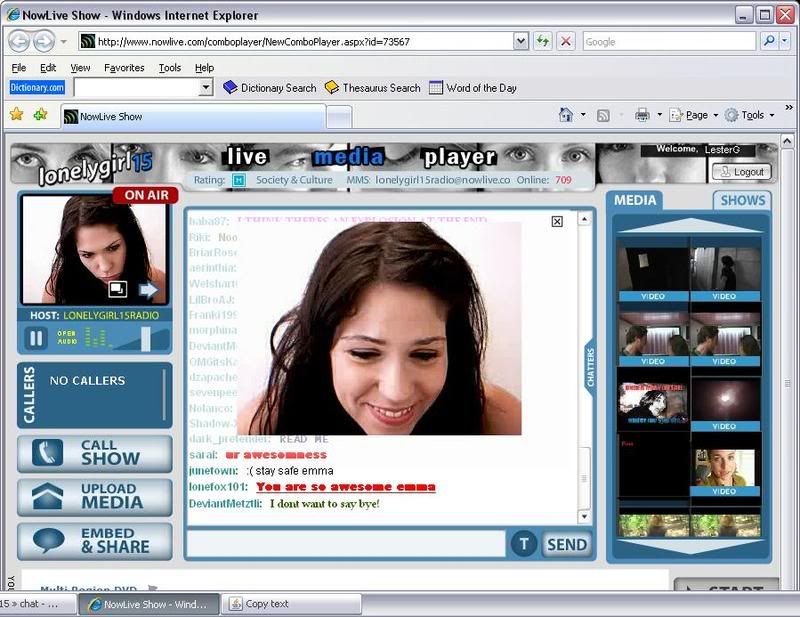The width and height of the screenshot is (800, 617).
Task: Open the View menu
Action: pyautogui.click(x=80, y=67)
